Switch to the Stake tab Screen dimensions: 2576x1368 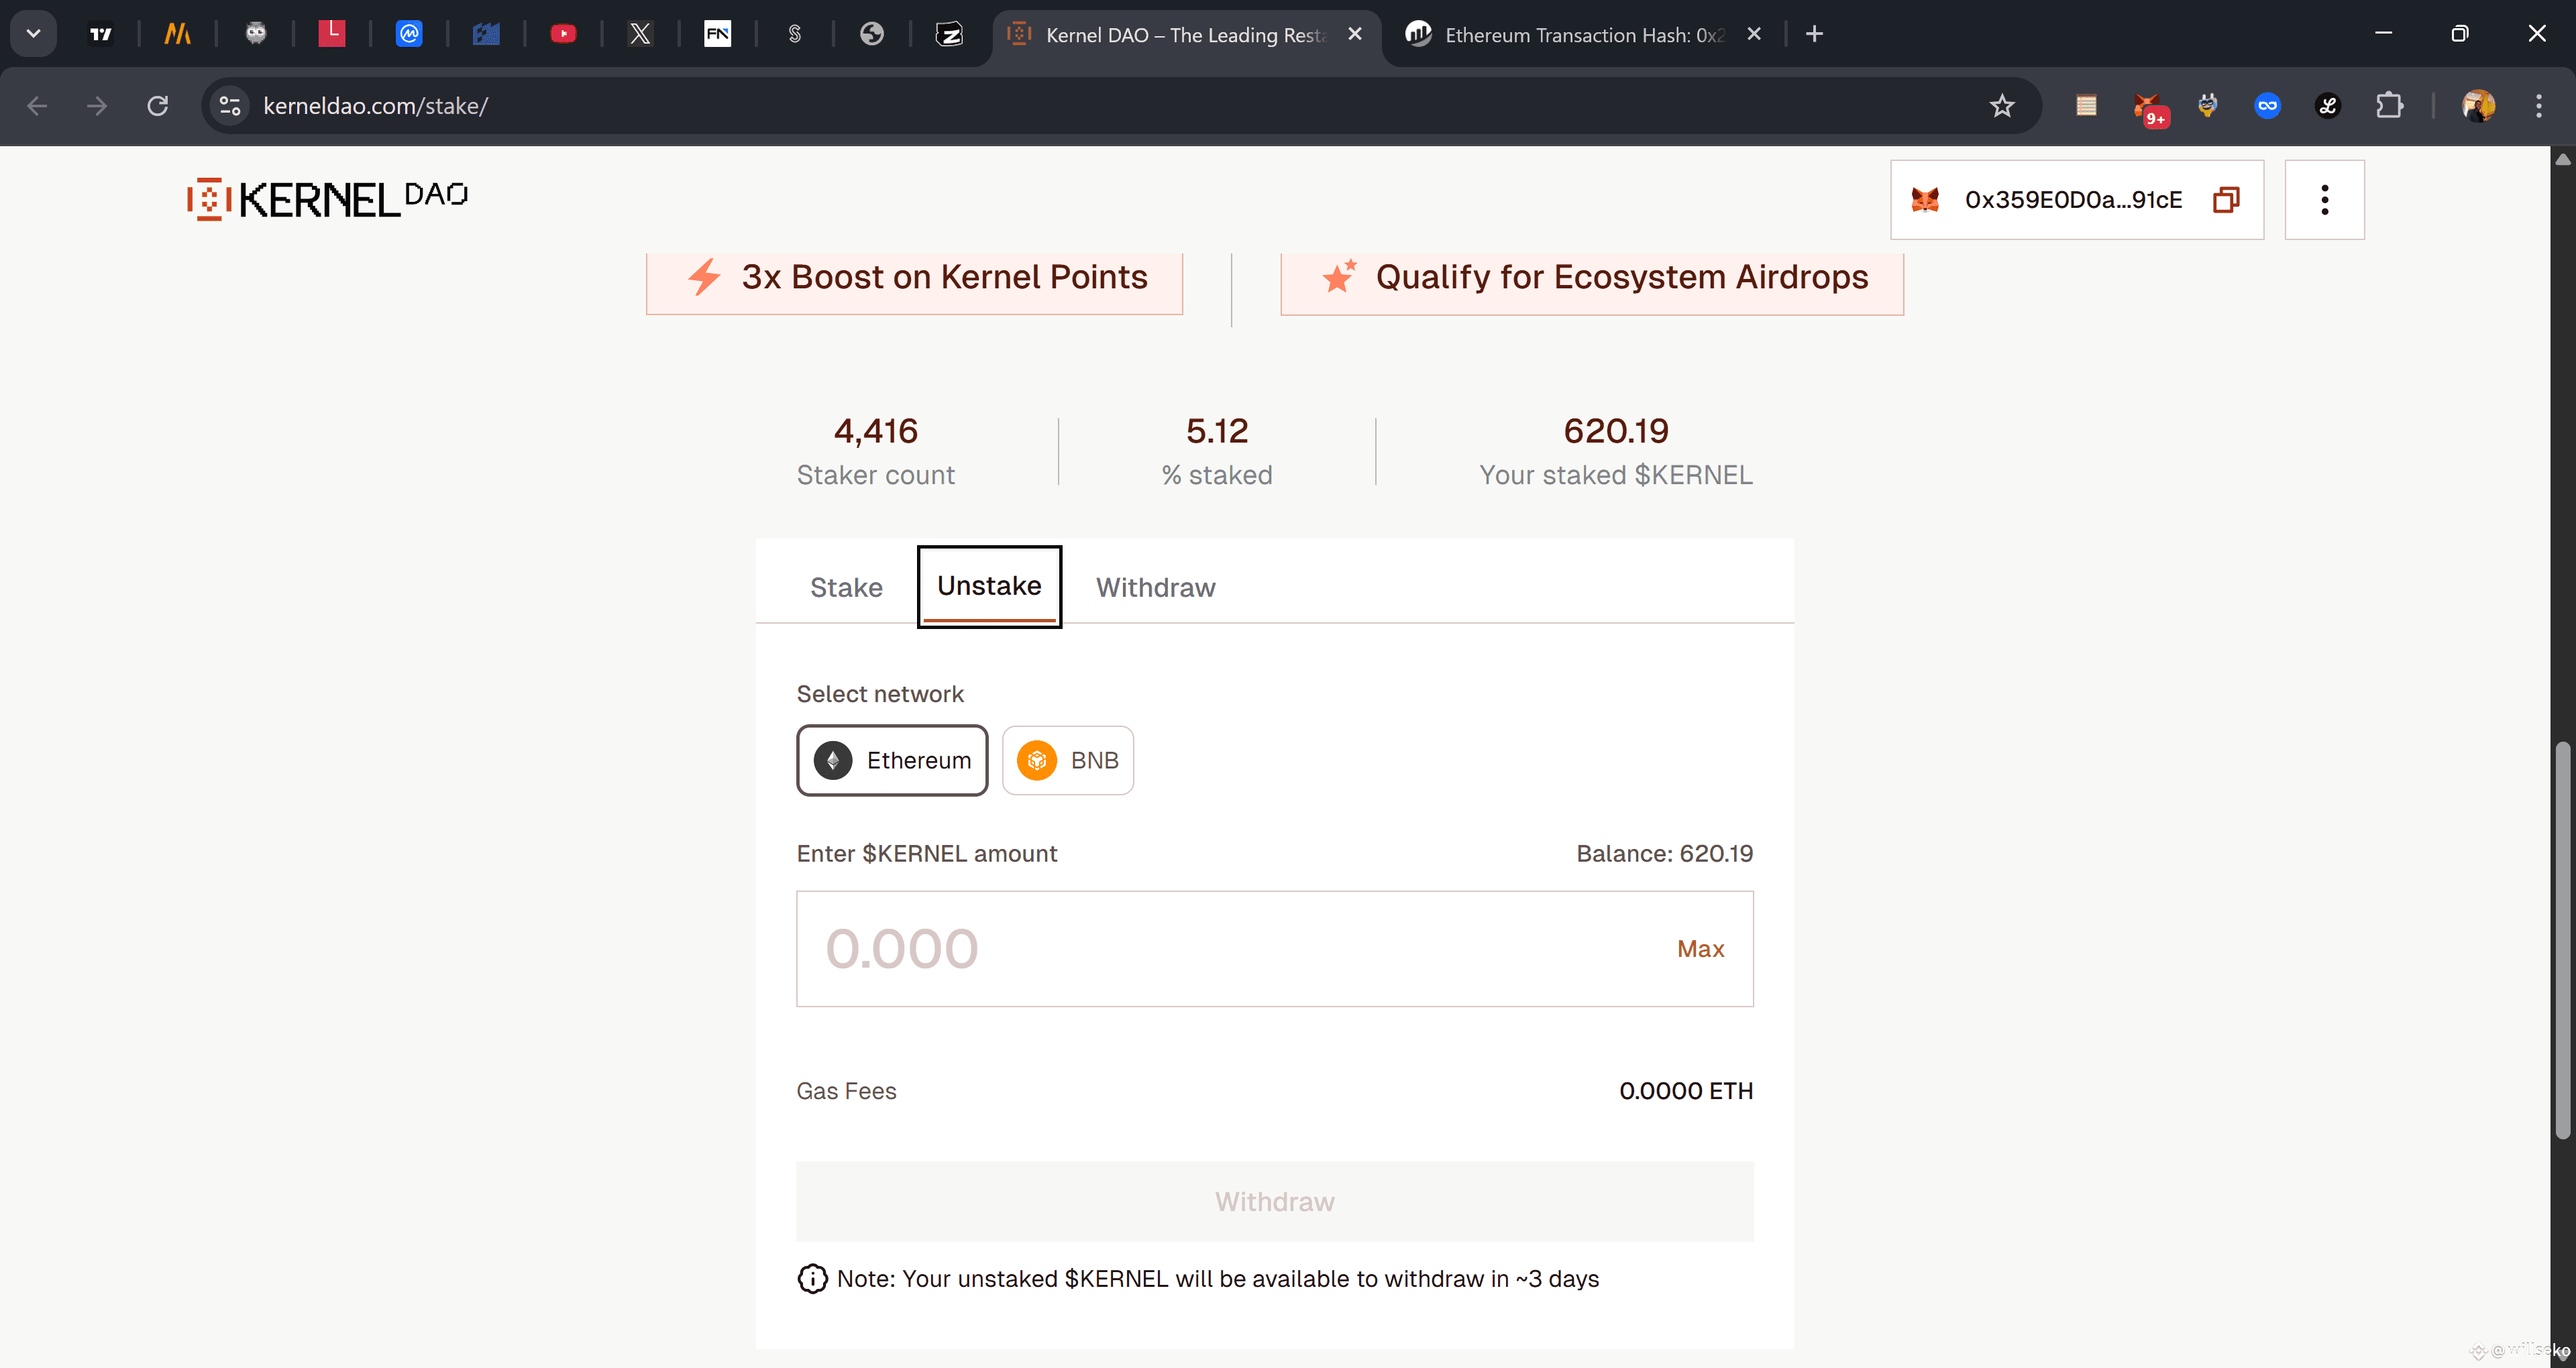coord(846,588)
